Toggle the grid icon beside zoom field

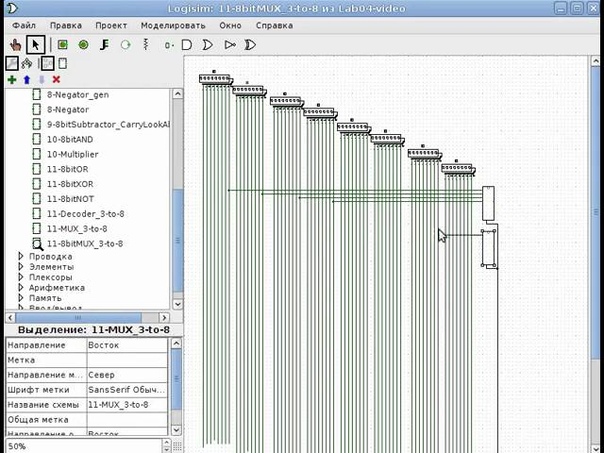177,445
